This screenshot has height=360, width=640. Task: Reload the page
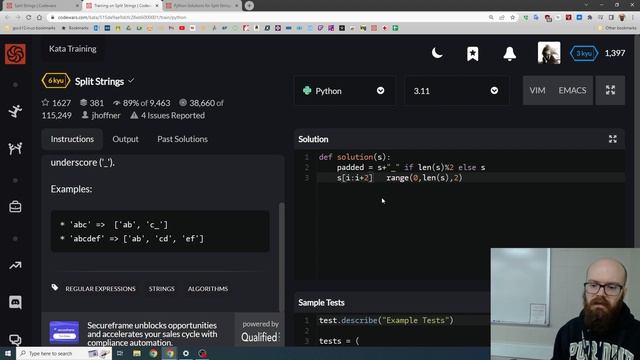click(29, 18)
